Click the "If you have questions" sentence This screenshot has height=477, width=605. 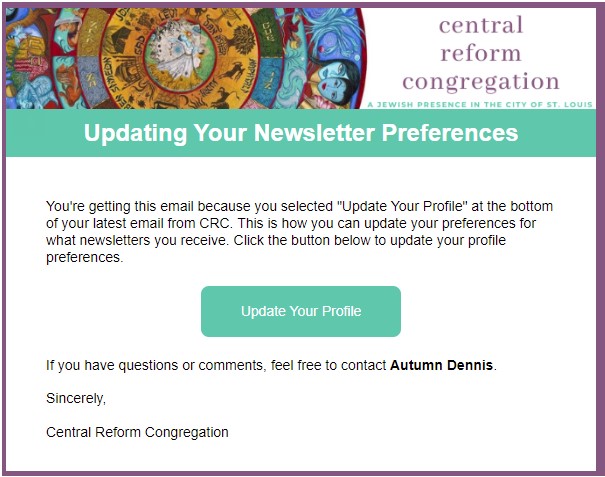(x=130, y=365)
